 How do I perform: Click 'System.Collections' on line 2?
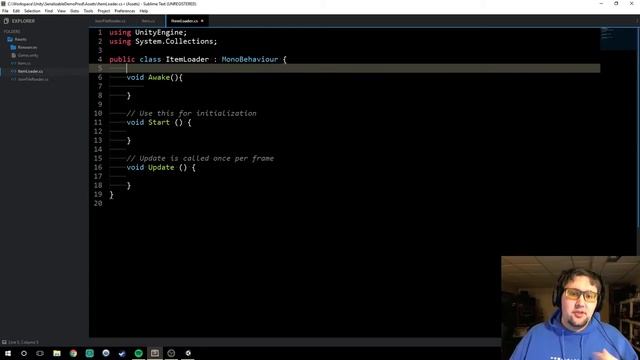[175, 41]
